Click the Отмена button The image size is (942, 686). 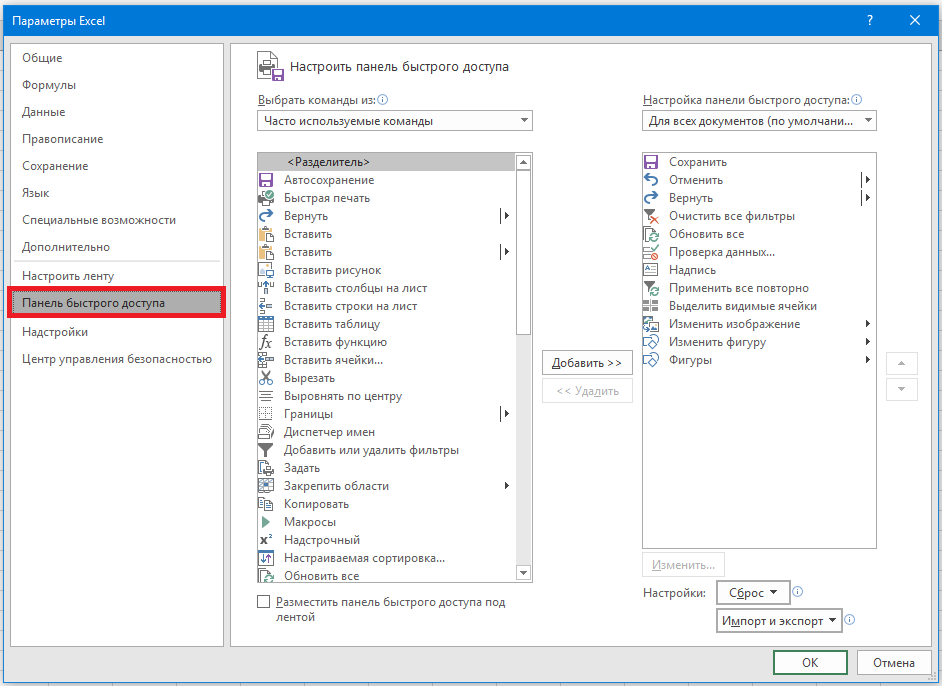click(x=894, y=663)
